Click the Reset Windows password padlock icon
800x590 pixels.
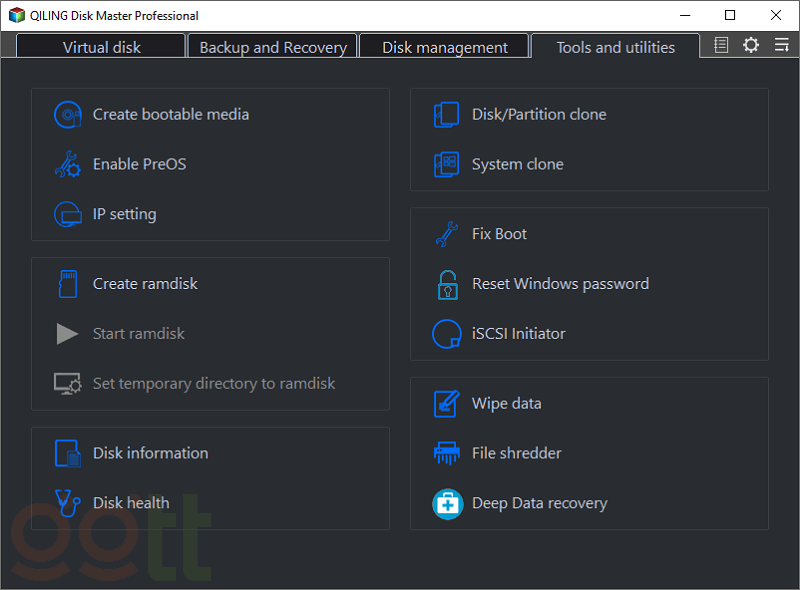coord(446,284)
